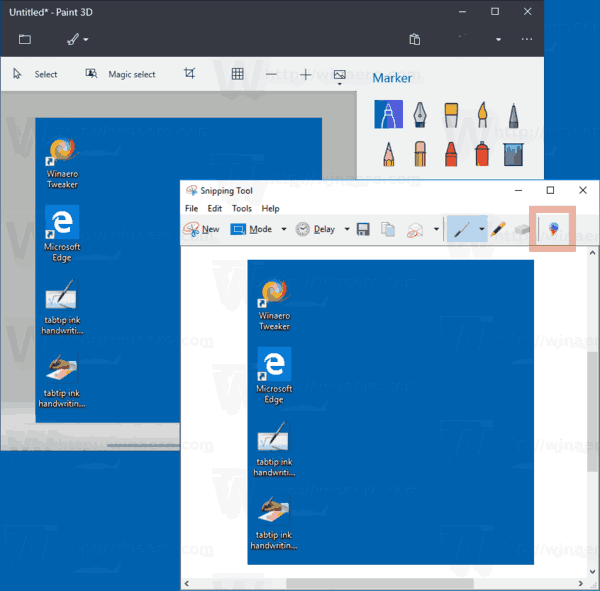Click Microsoft Edge icon on Paint 3D canvas
This screenshot has height=591, width=600.
(62, 234)
